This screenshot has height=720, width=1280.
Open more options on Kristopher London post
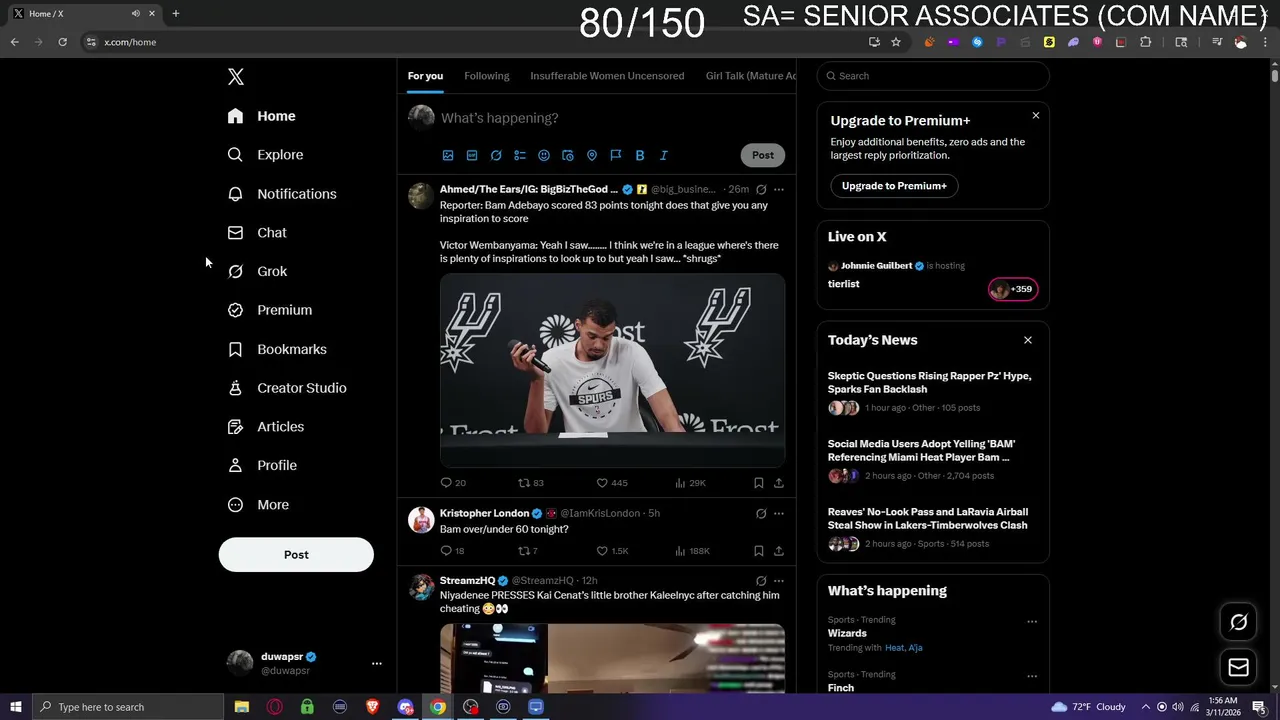point(779,513)
